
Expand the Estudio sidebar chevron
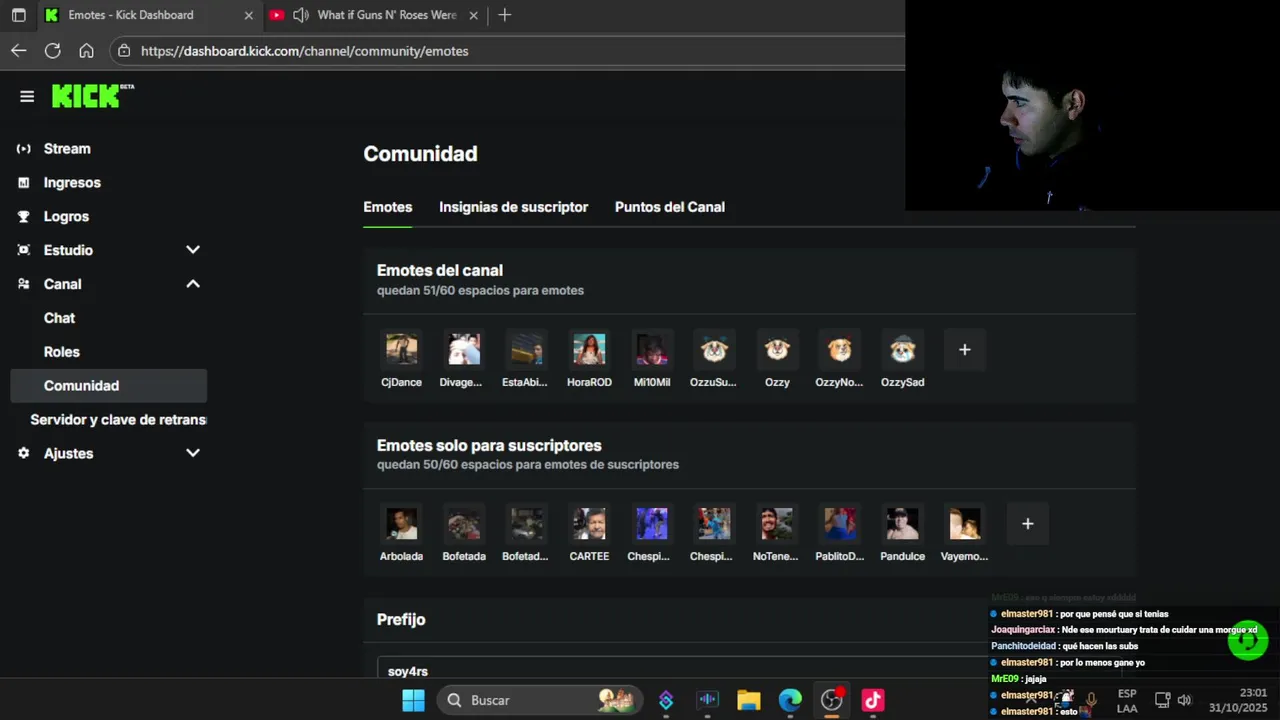tap(193, 250)
